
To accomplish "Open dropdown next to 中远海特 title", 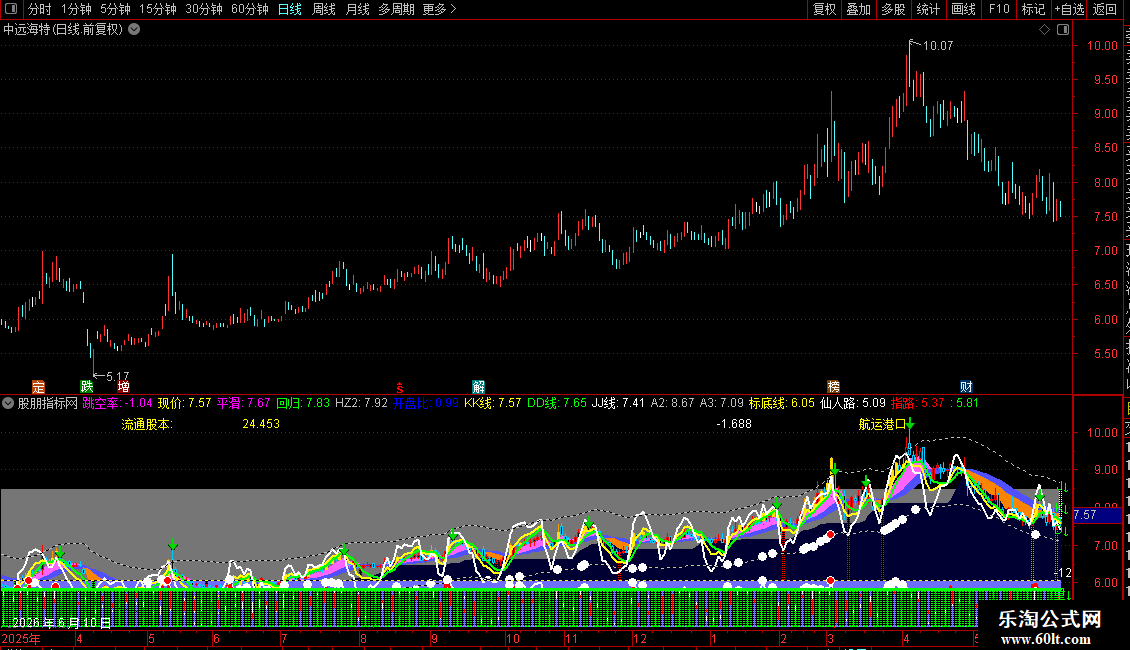I will [134, 30].
